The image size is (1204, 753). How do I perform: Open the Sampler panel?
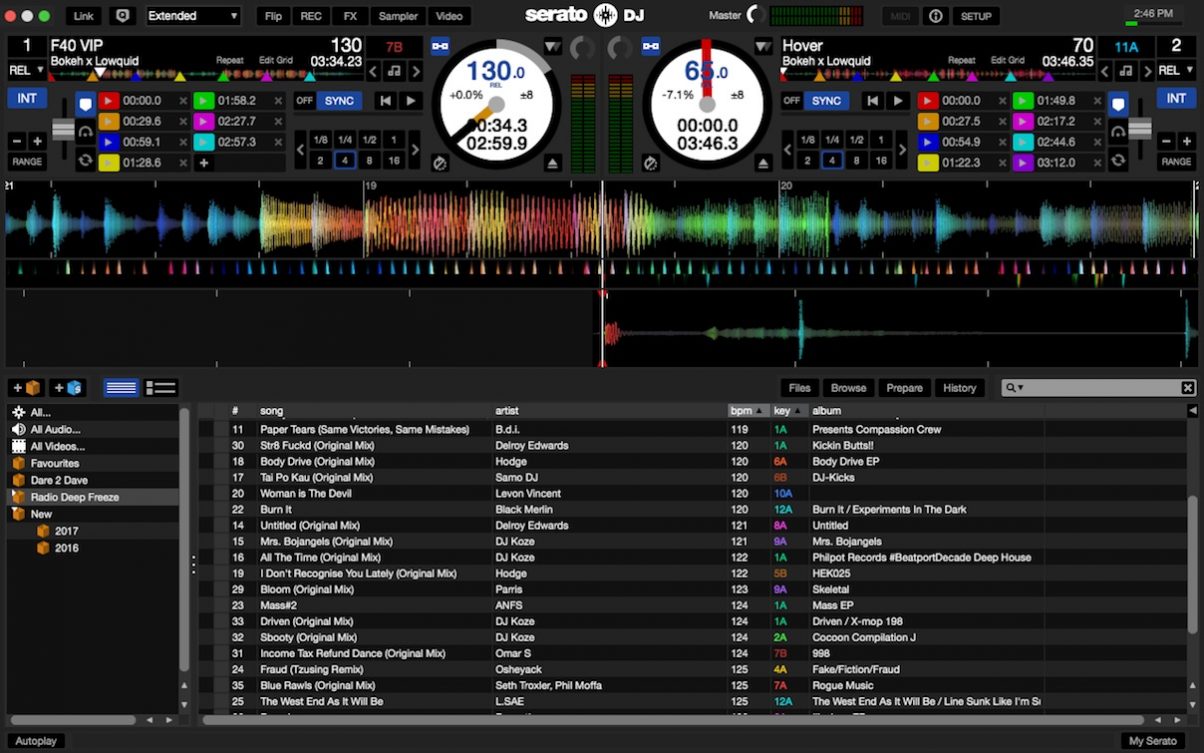tap(397, 16)
